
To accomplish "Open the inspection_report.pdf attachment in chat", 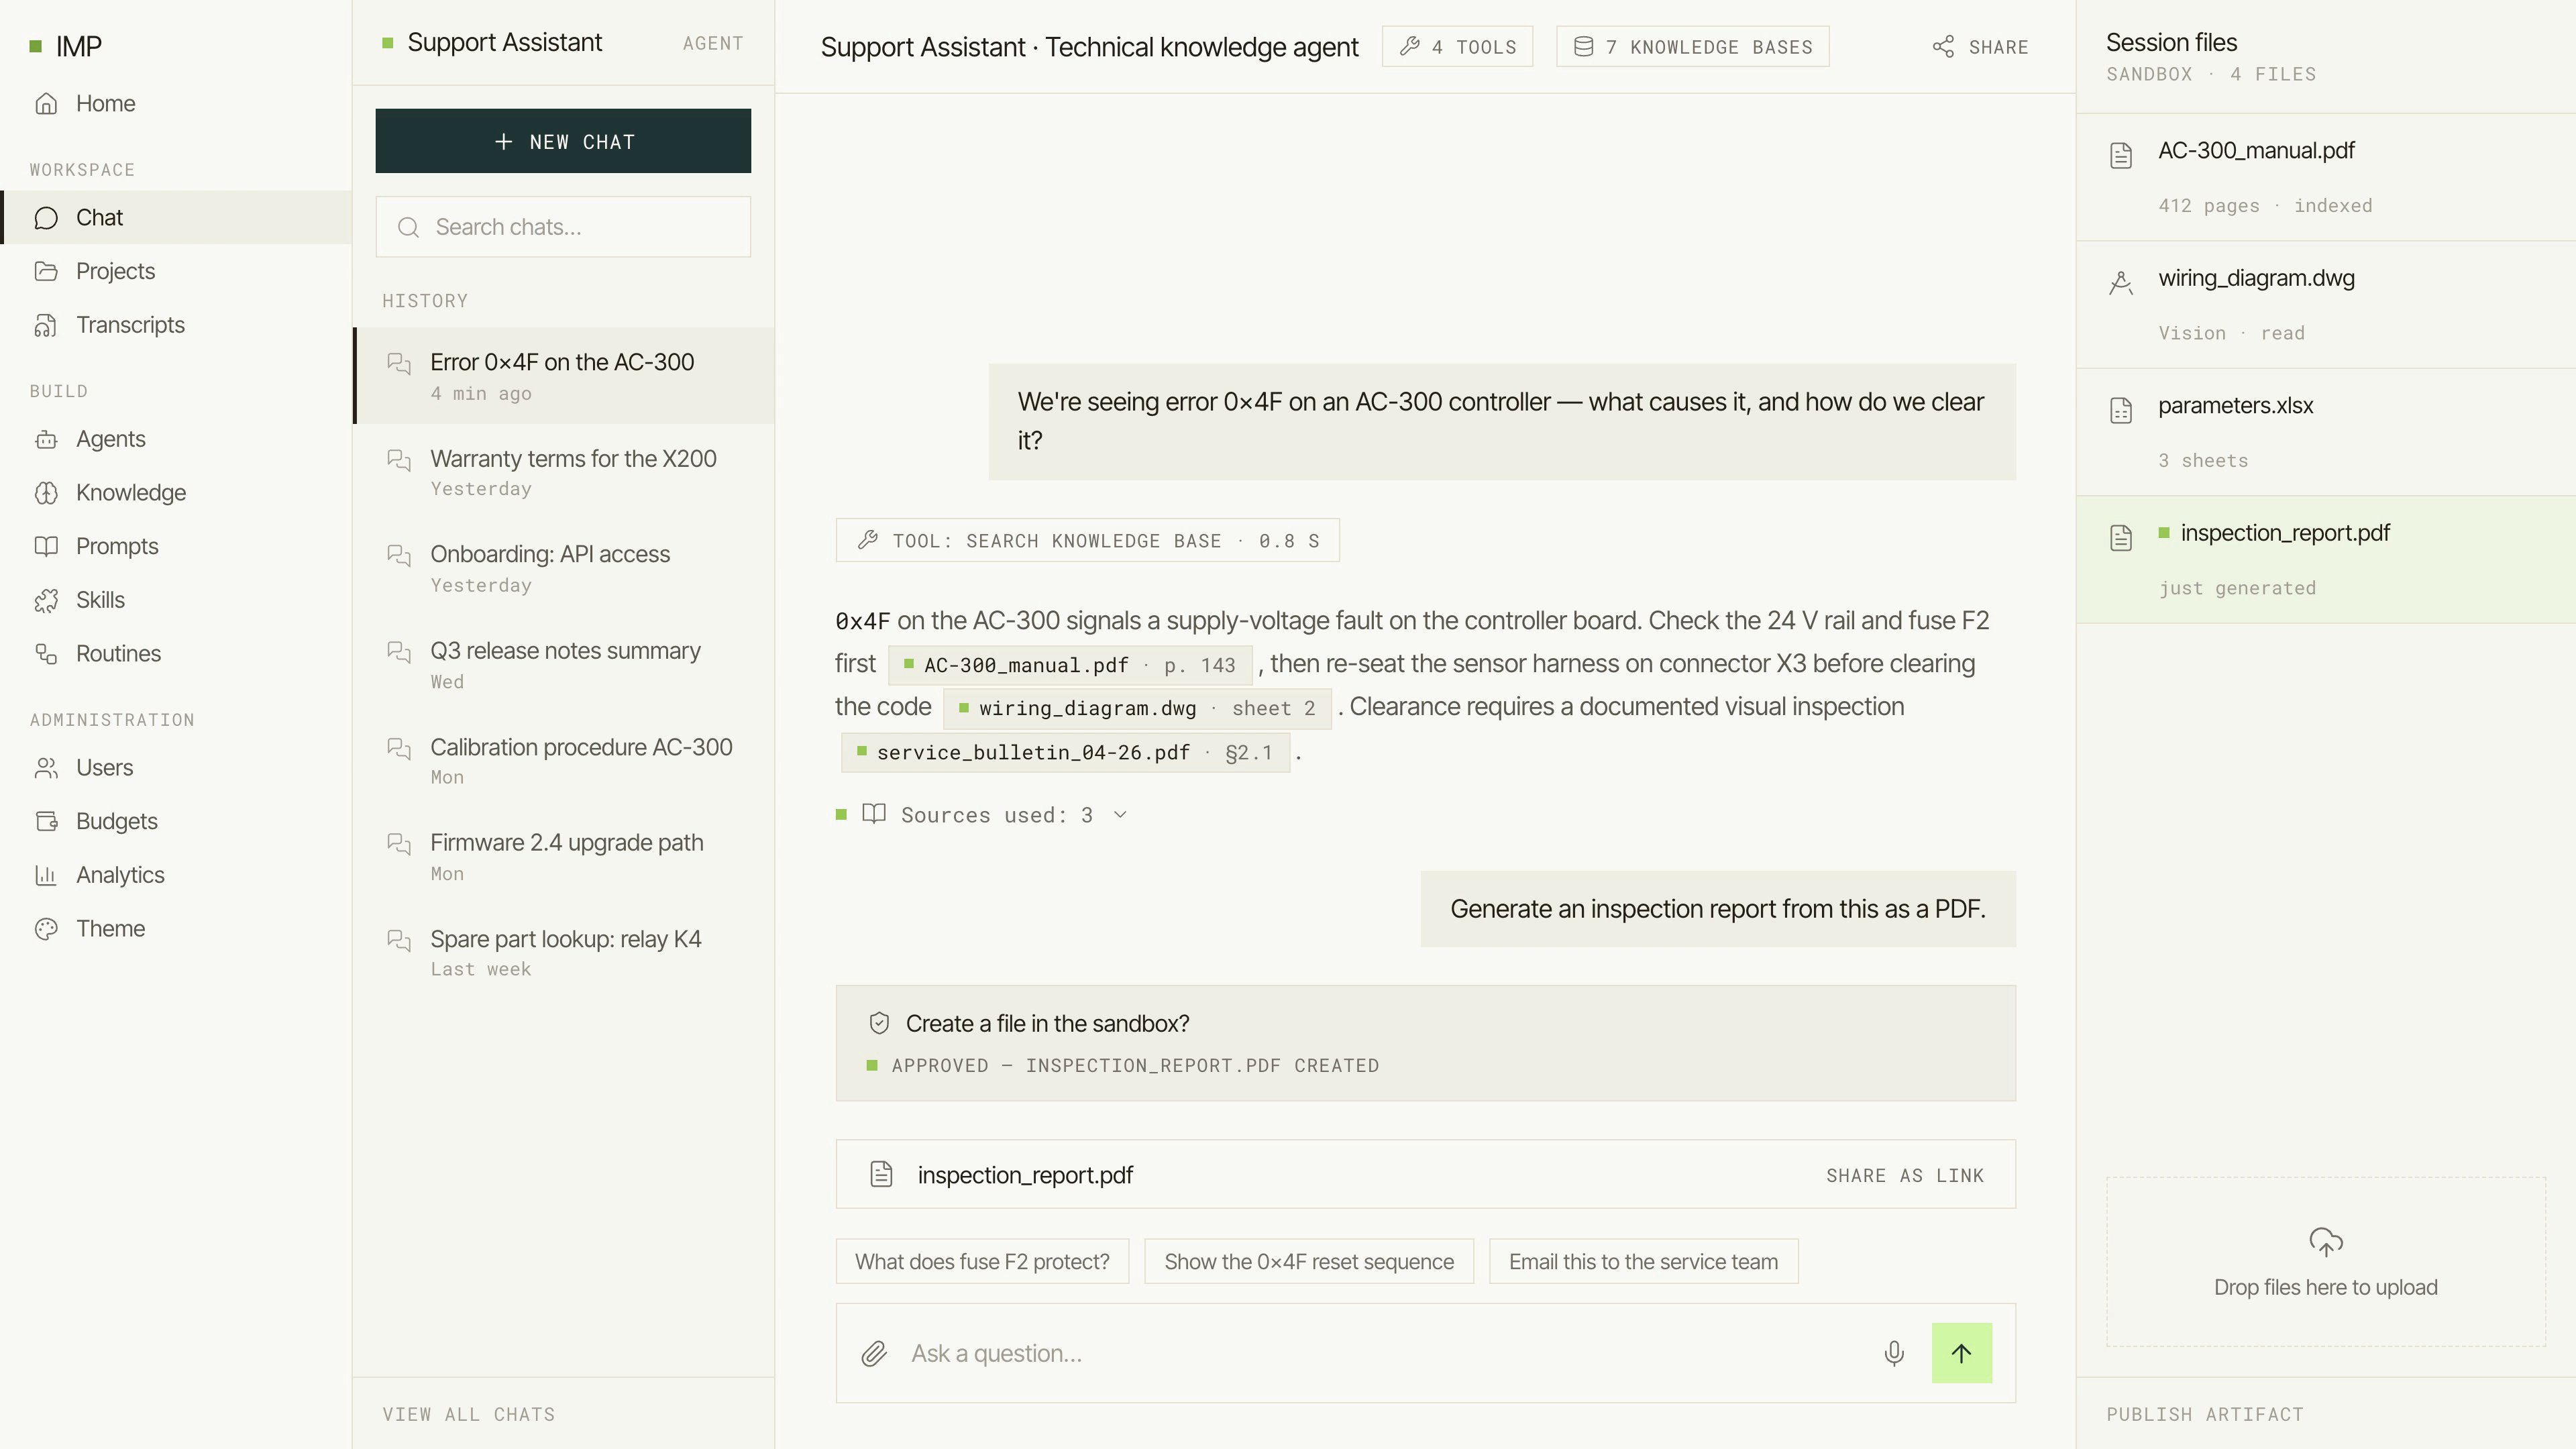I will pos(1425,1174).
